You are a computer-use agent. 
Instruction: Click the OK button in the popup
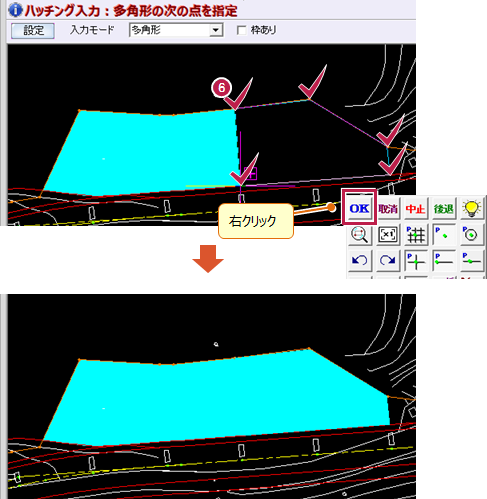pyautogui.click(x=359, y=209)
